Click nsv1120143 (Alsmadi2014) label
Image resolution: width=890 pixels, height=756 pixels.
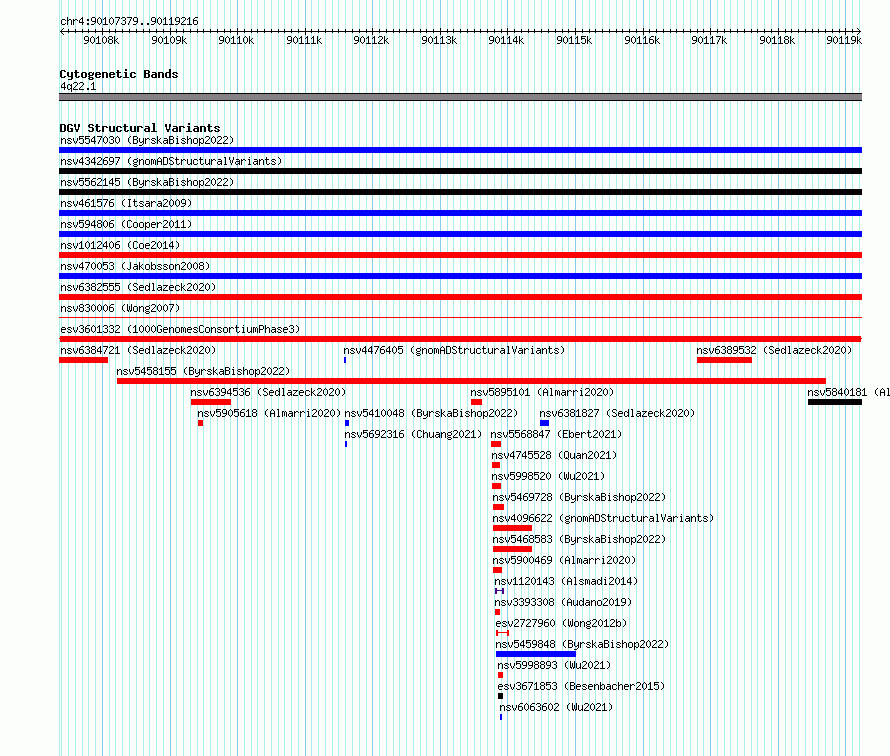566,581
